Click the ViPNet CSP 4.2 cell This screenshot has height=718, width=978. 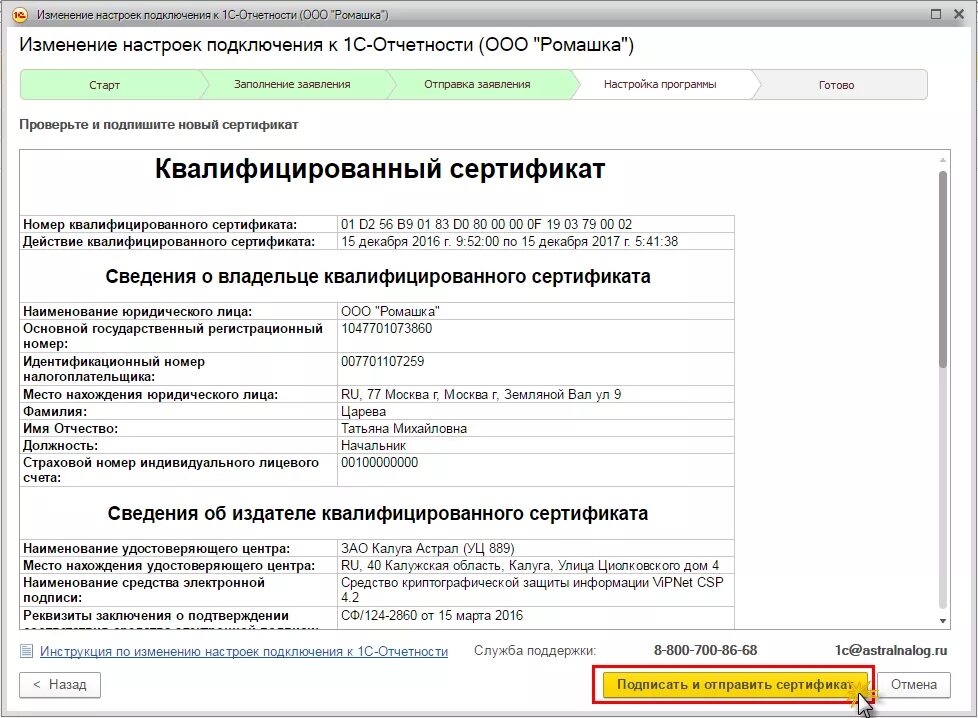[x=536, y=590]
